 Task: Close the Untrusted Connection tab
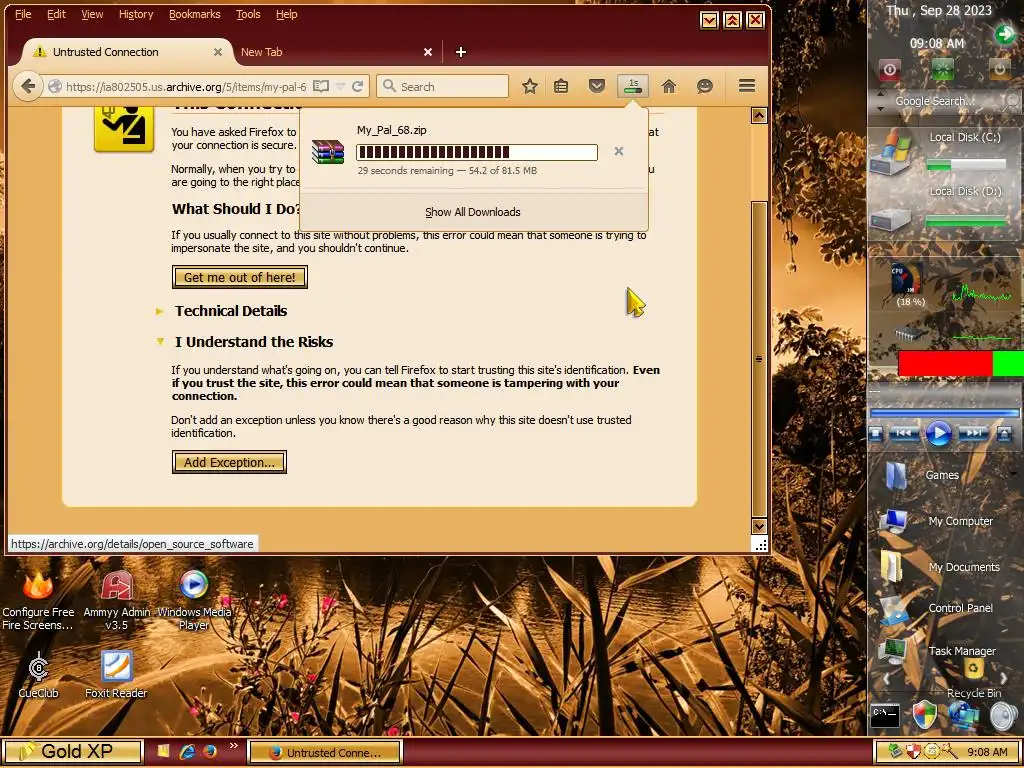[218, 52]
